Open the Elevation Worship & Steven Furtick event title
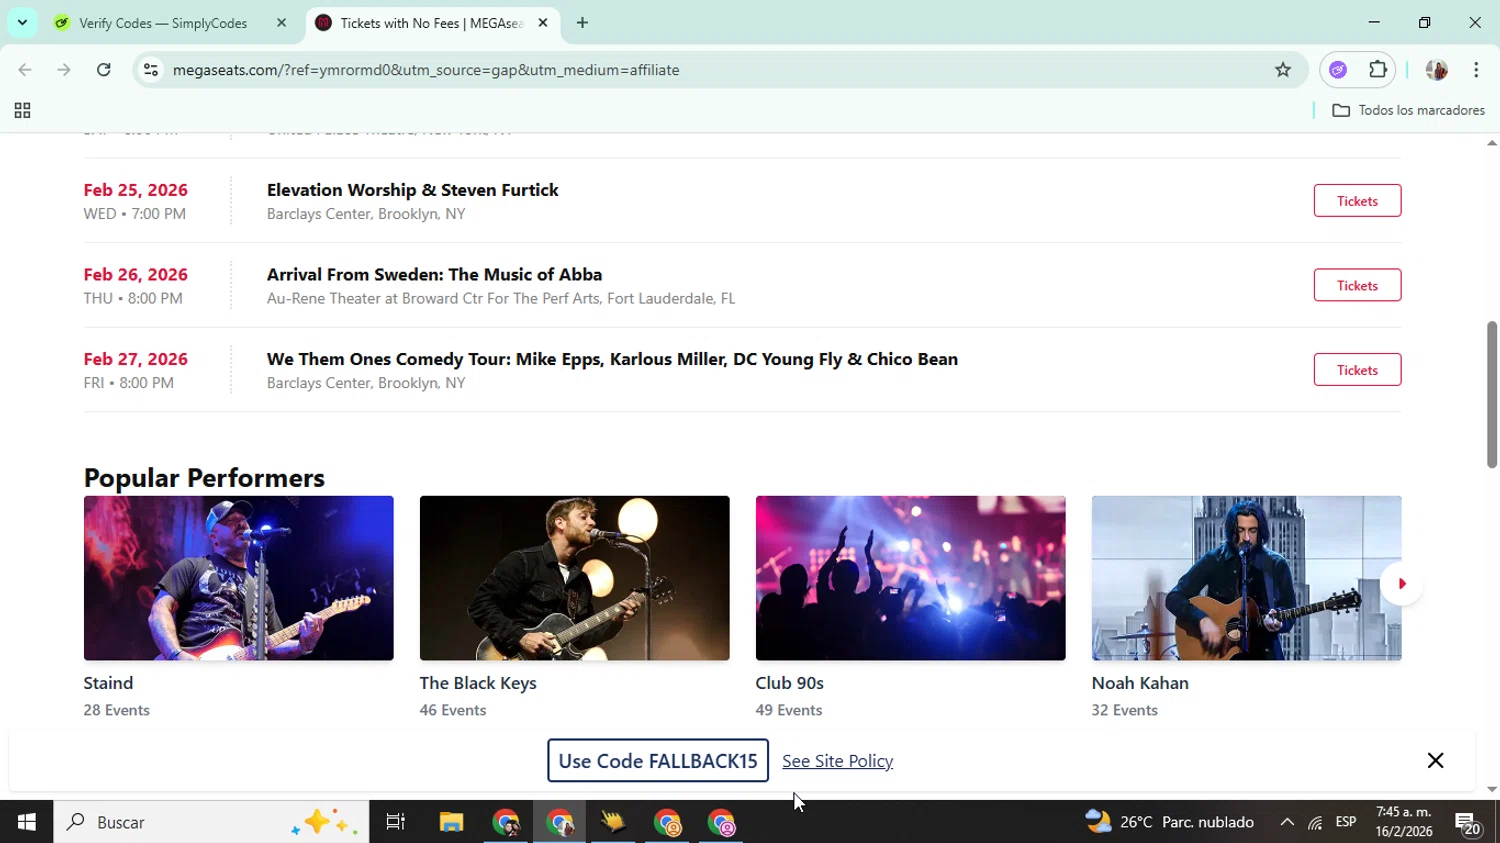The height and width of the screenshot is (843, 1500). tap(413, 190)
